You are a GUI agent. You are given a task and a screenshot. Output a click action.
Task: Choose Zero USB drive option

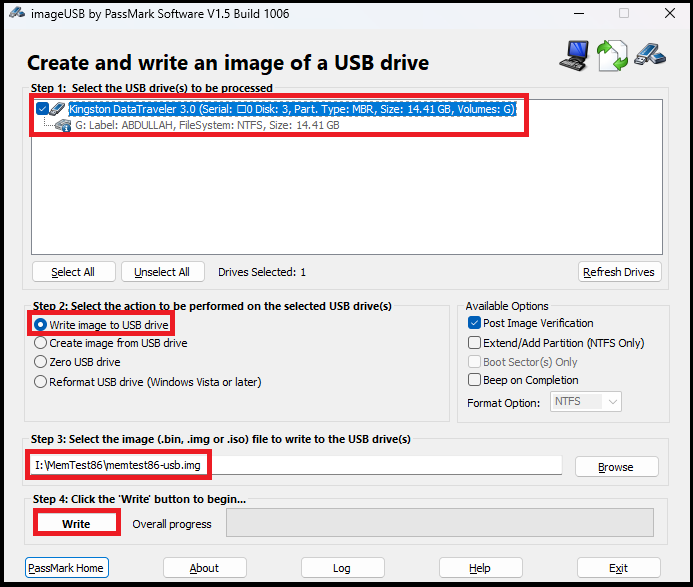[77, 362]
